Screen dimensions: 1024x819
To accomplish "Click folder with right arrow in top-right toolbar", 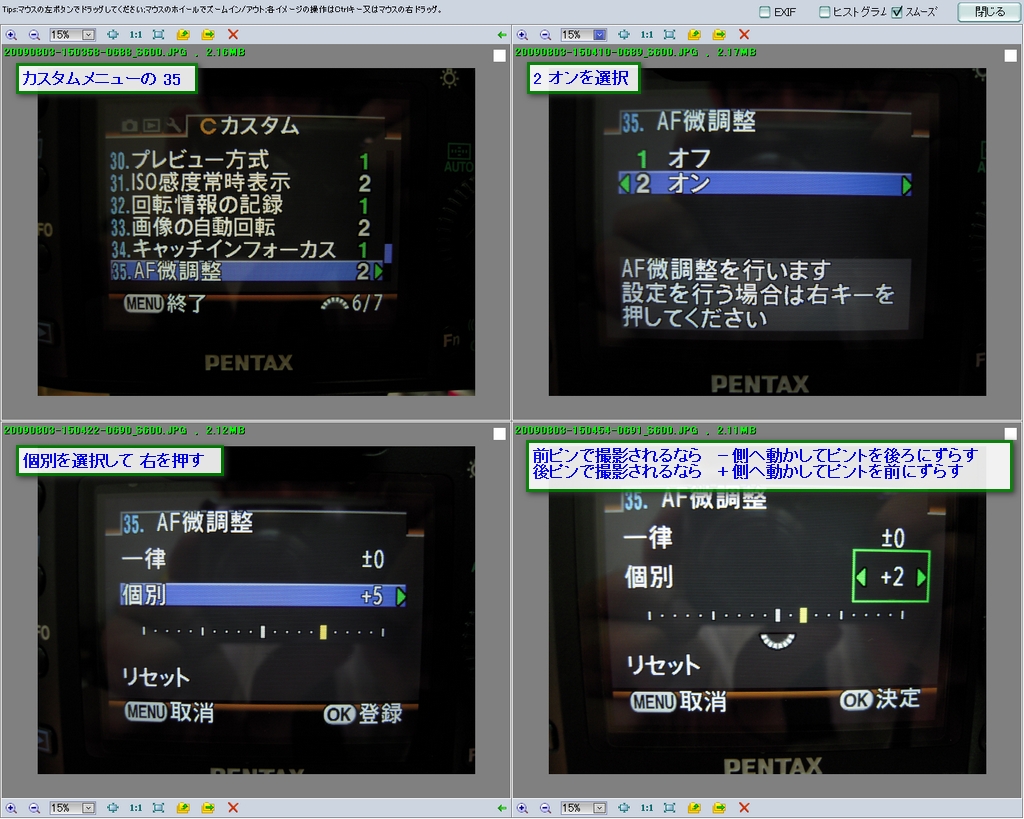I will [x=719, y=35].
